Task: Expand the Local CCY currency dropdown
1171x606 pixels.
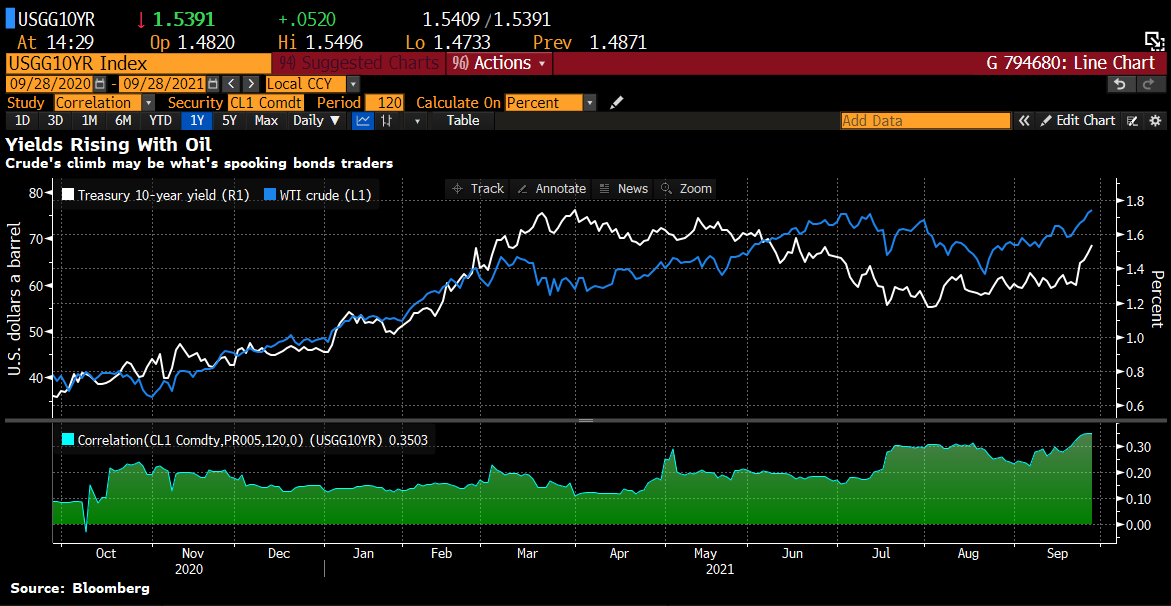Action: (353, 85)
